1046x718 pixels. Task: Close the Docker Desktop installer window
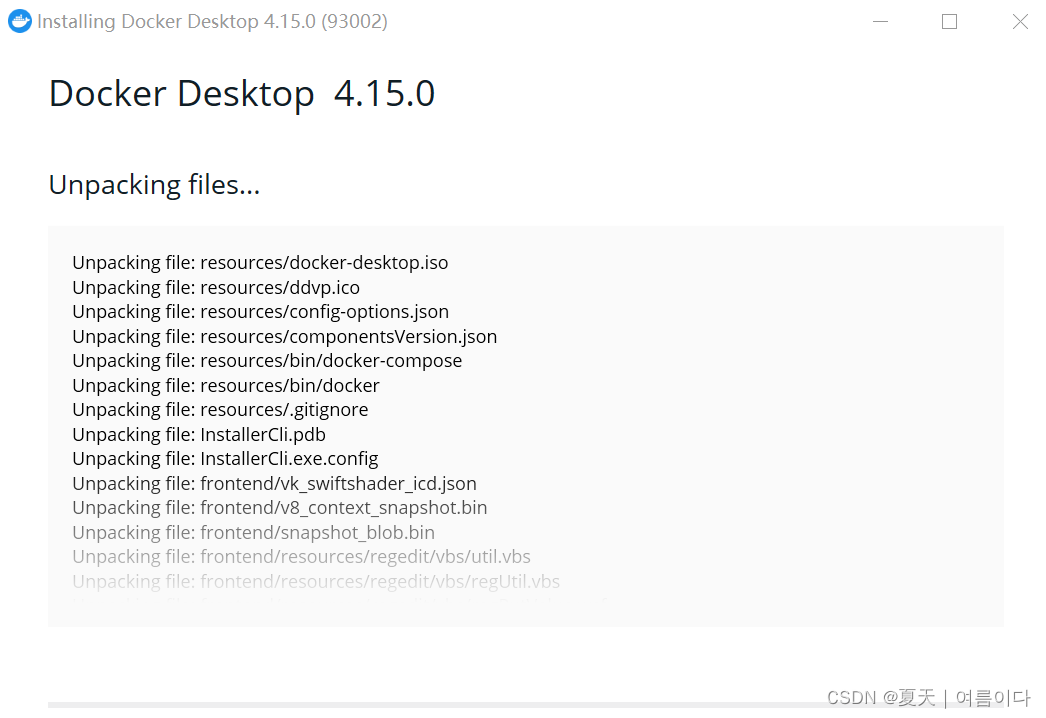1020,21
